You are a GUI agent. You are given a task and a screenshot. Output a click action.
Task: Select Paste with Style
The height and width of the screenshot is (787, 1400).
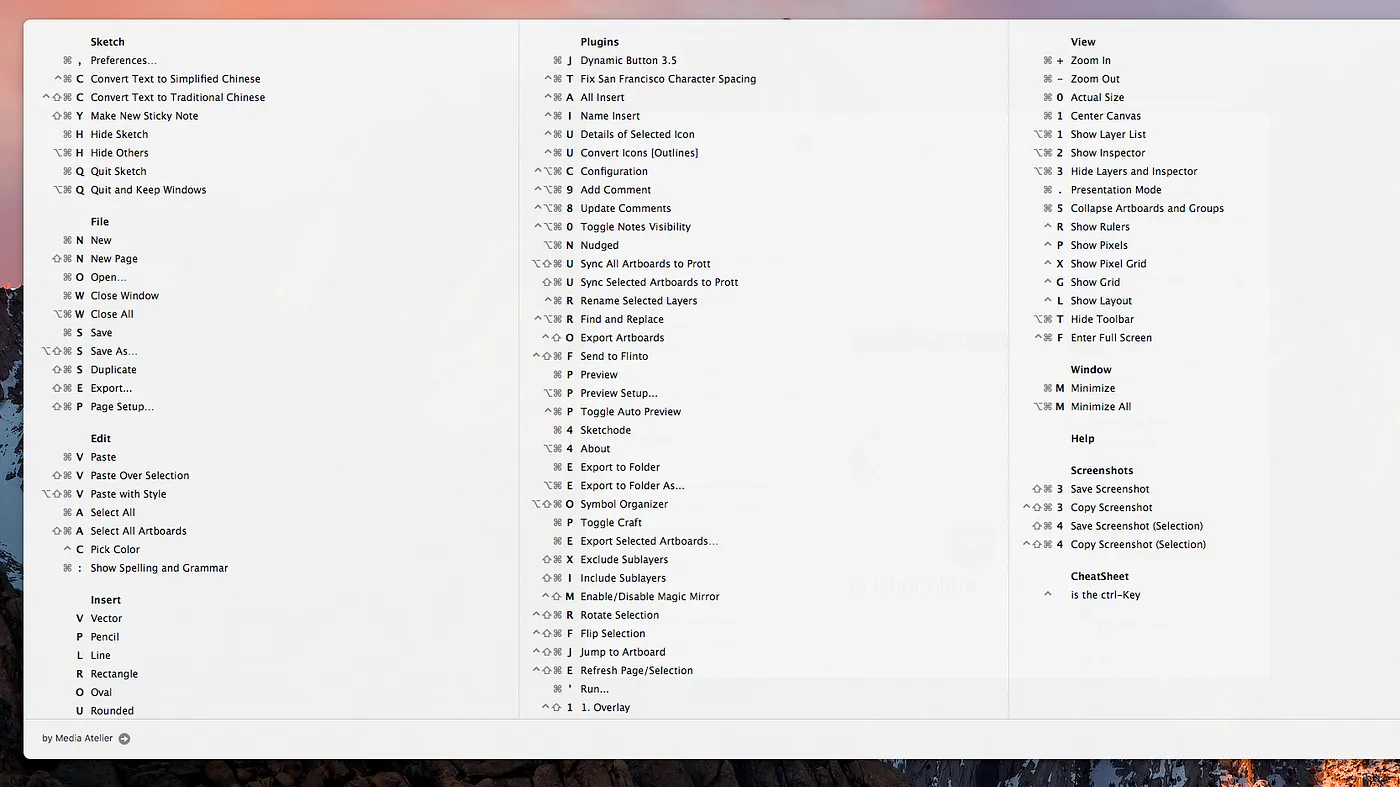128,494
